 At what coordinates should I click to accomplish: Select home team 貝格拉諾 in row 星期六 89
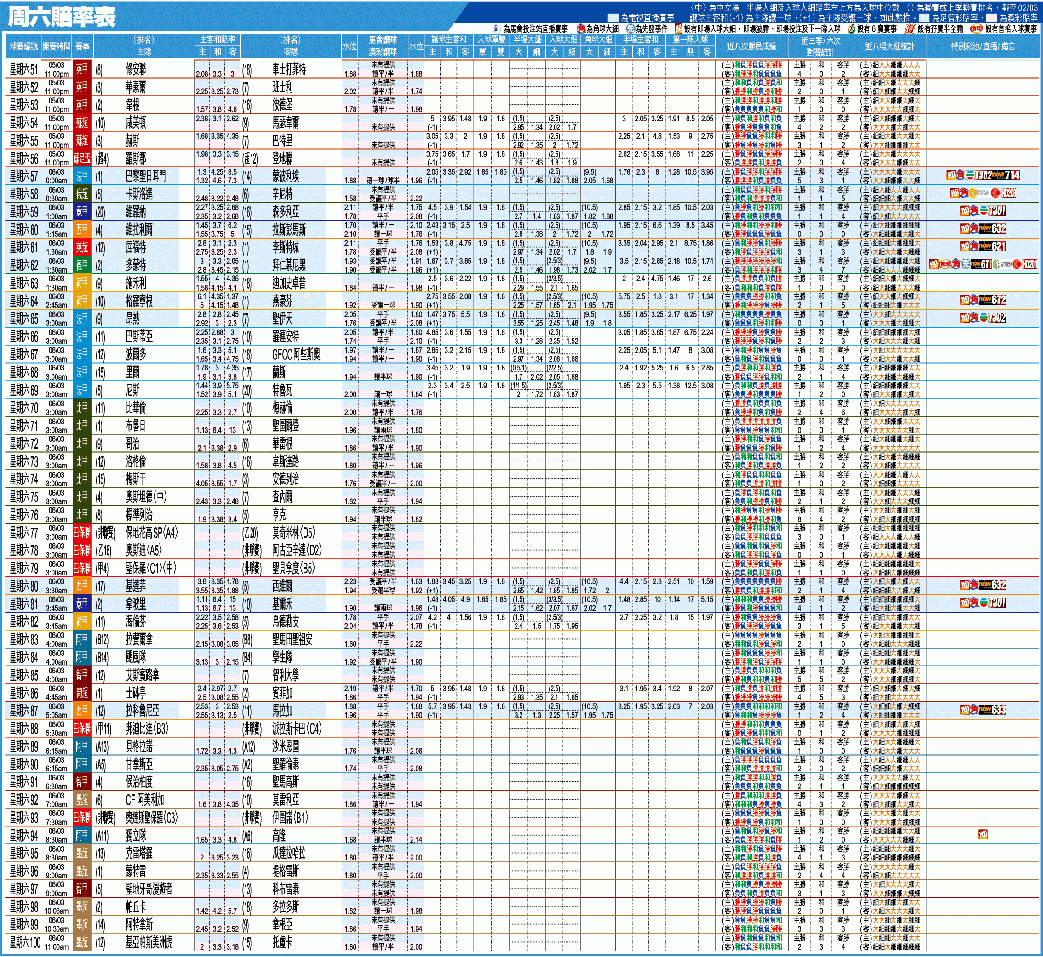(x=139, y=746)
